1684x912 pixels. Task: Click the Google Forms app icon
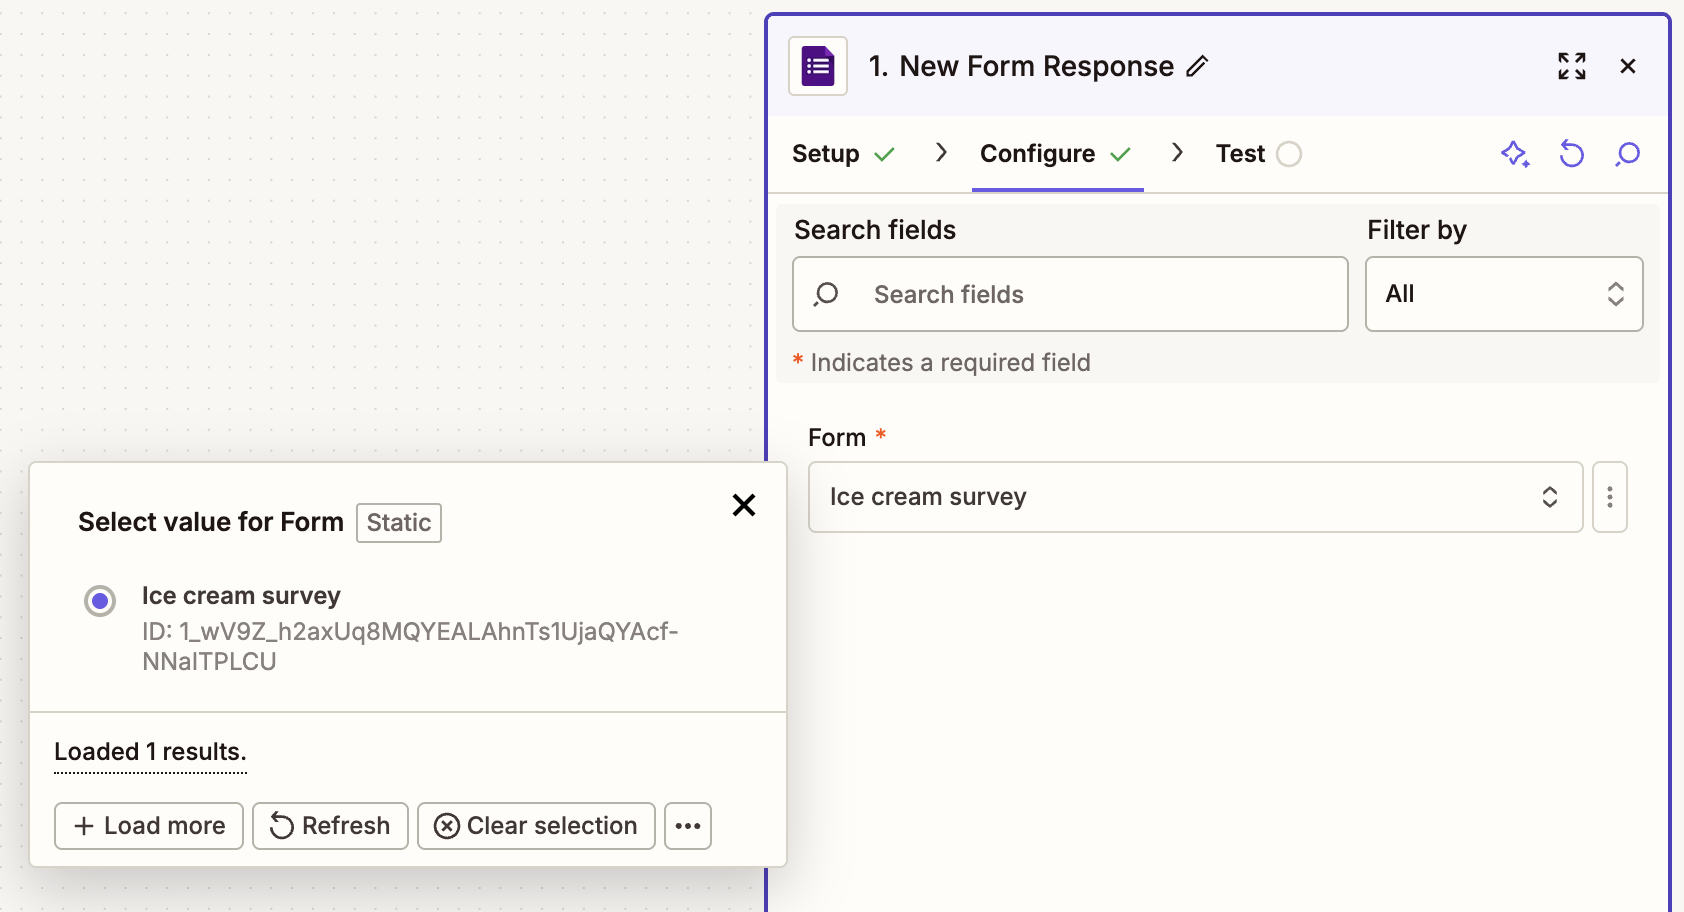(x=817, y=65)
